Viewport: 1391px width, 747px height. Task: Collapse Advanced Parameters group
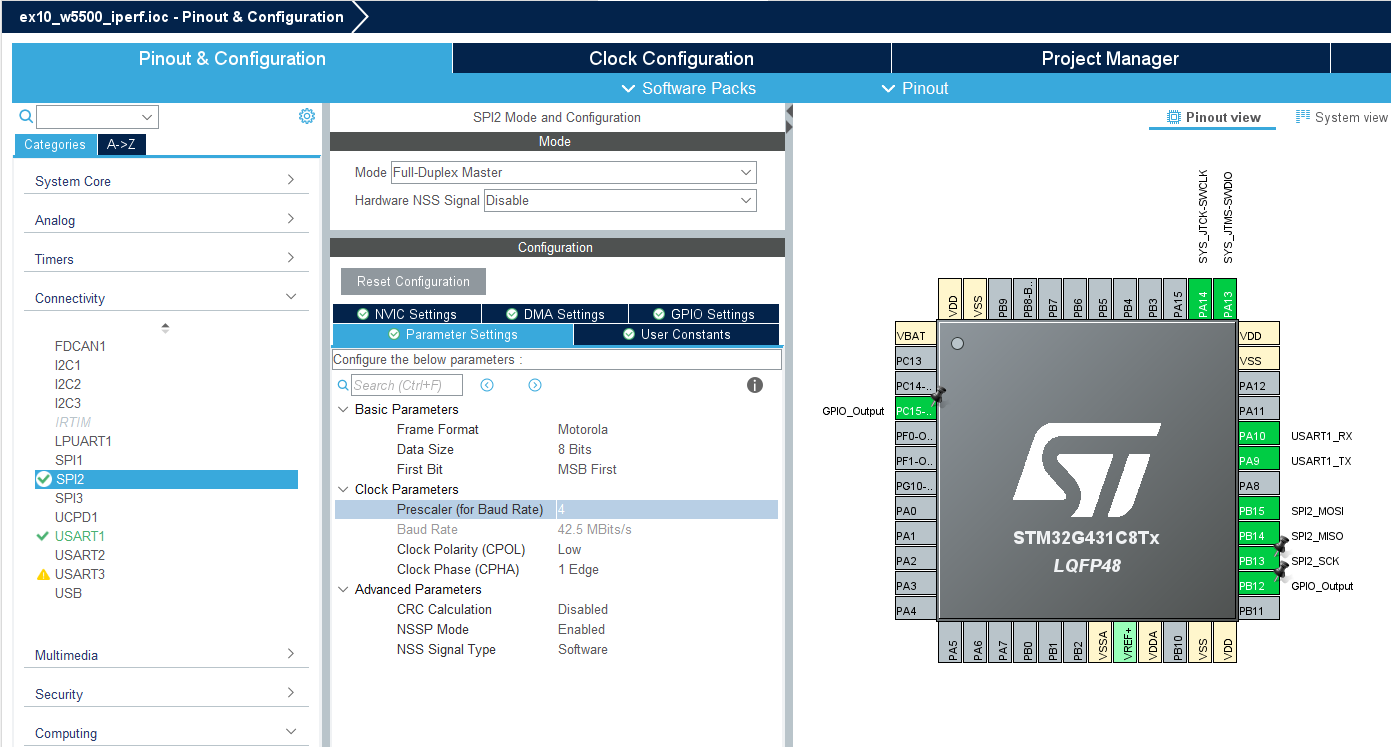343,589
